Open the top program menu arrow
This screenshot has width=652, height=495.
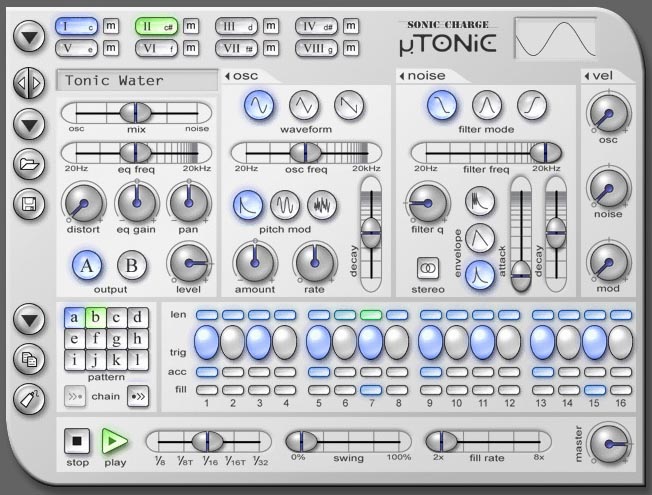[x=29, y=37]
